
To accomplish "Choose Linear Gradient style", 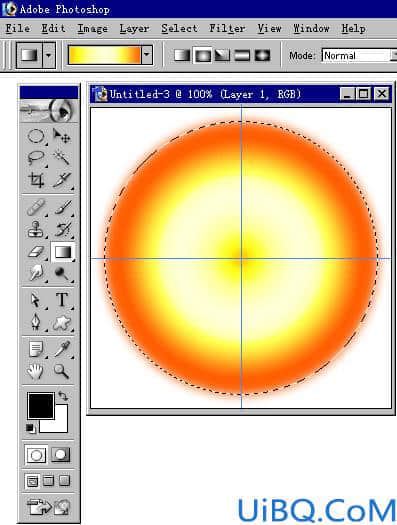I will point(182,55).
